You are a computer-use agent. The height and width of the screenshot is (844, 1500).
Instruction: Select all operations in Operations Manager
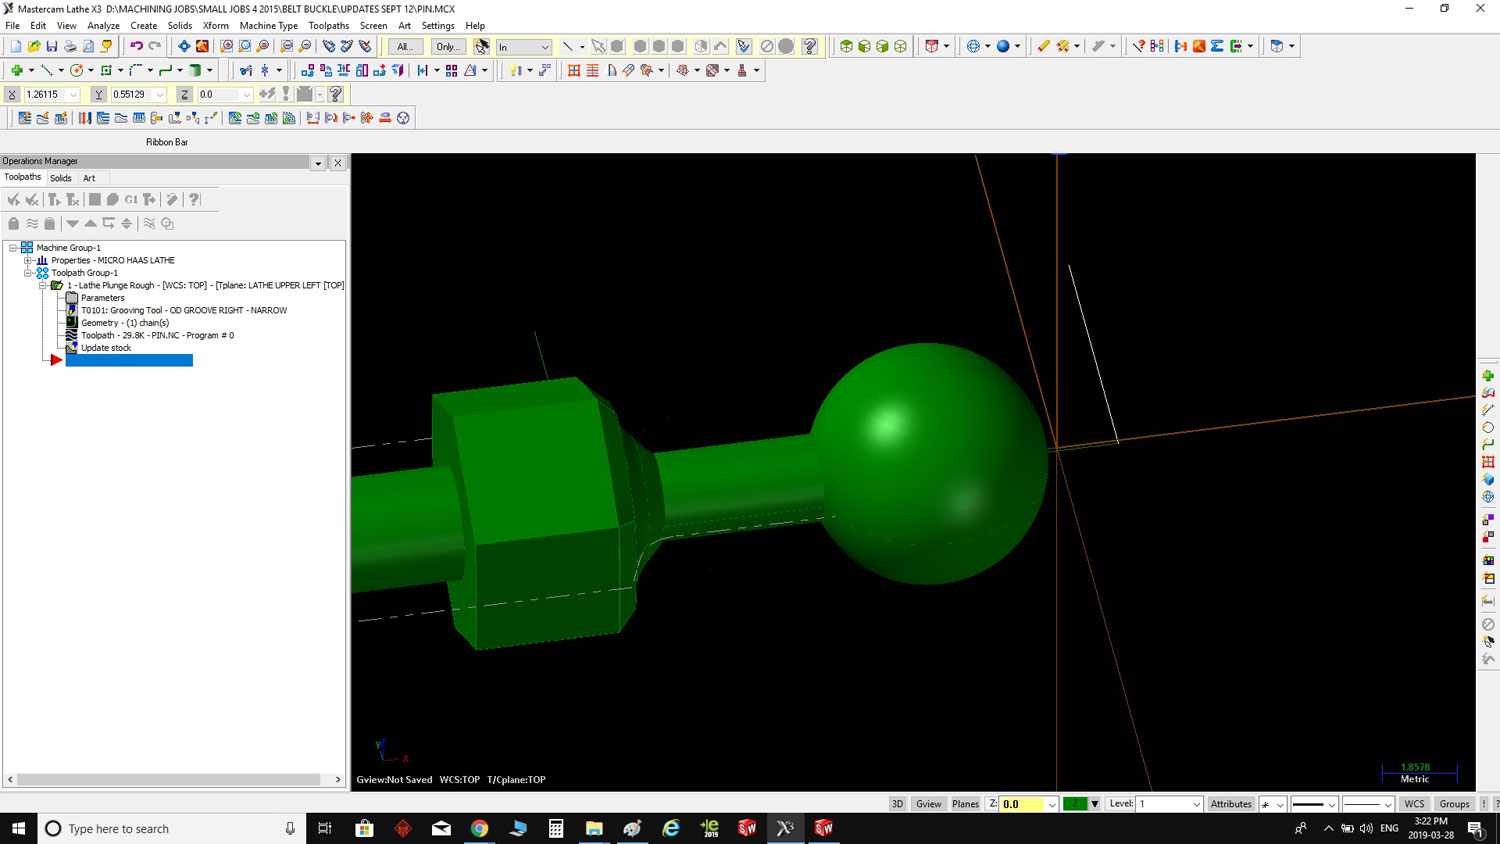pyautogui.click(x=13, y=200)
